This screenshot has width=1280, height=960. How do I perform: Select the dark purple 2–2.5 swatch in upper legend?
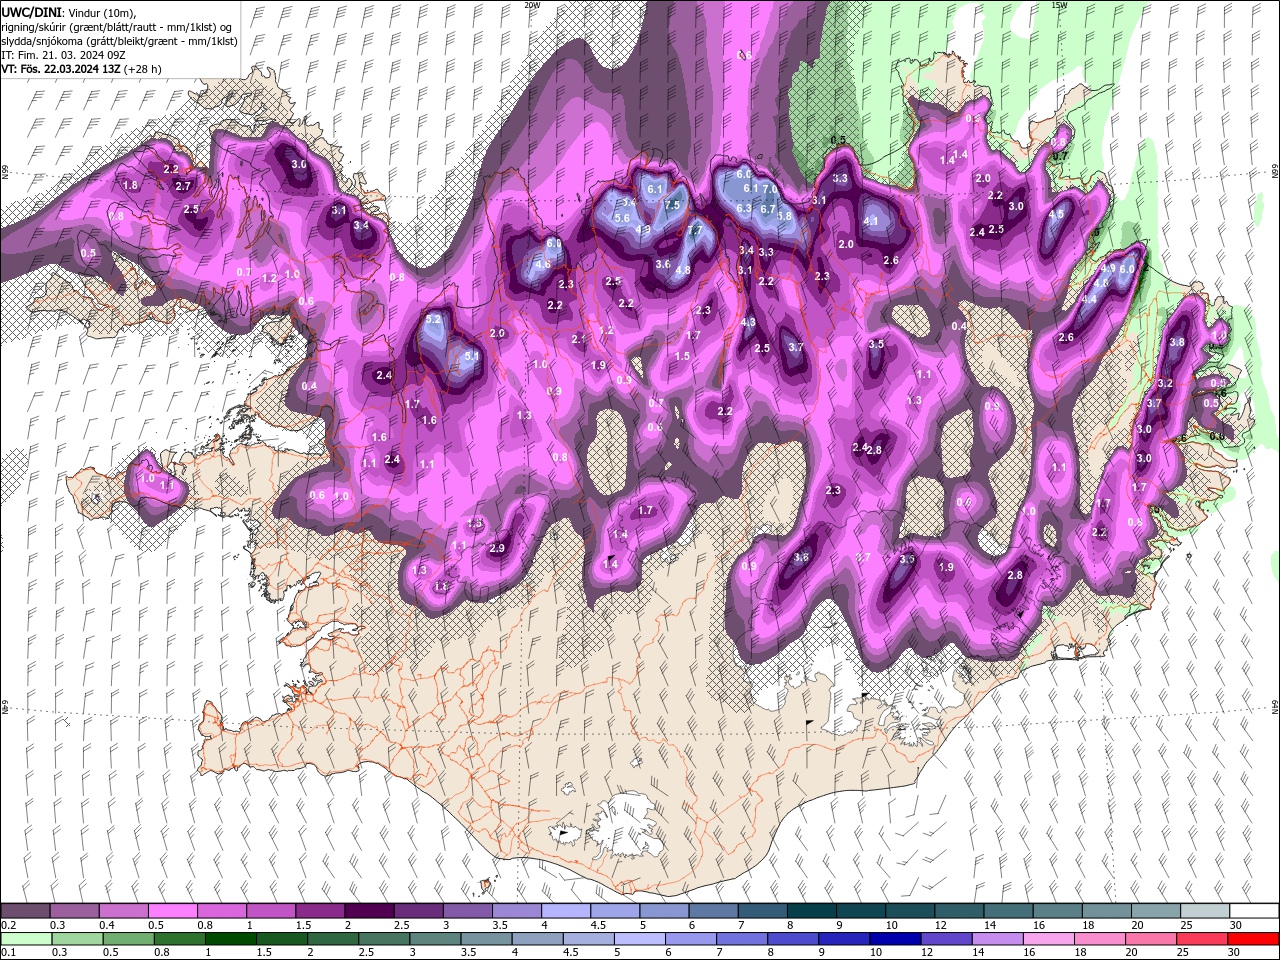tap(369, 911)
